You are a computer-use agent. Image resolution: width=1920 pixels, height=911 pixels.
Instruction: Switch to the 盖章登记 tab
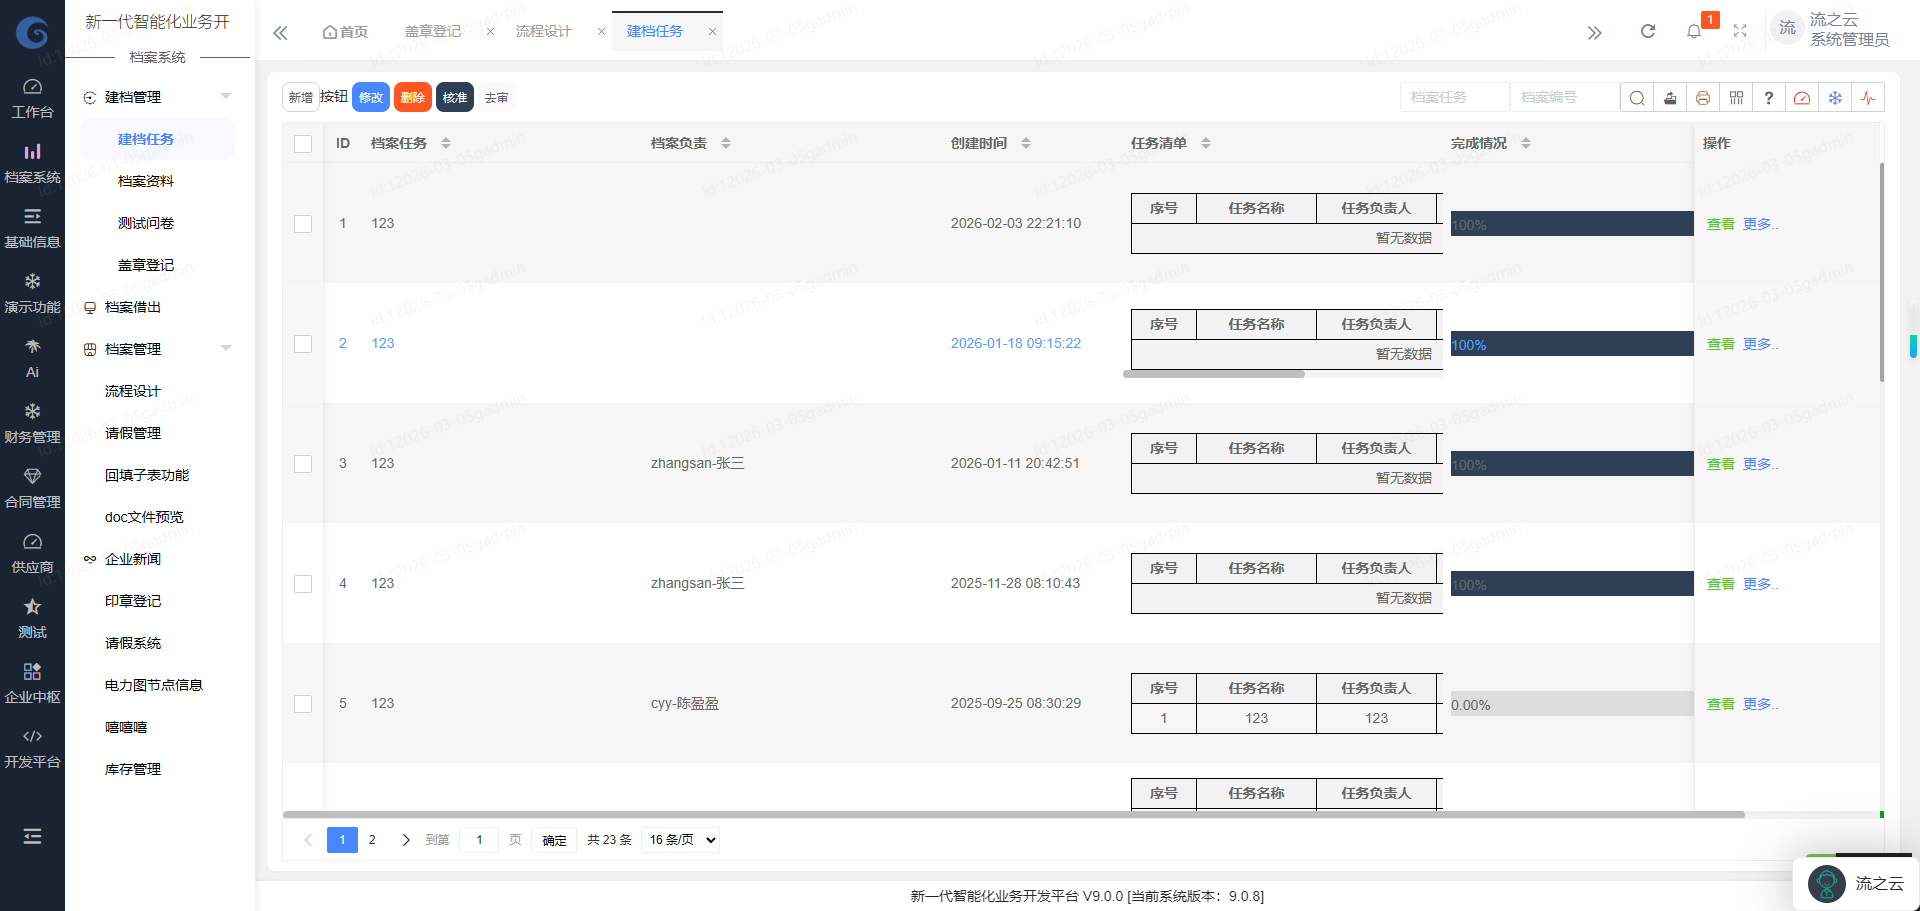click(433, 32)
